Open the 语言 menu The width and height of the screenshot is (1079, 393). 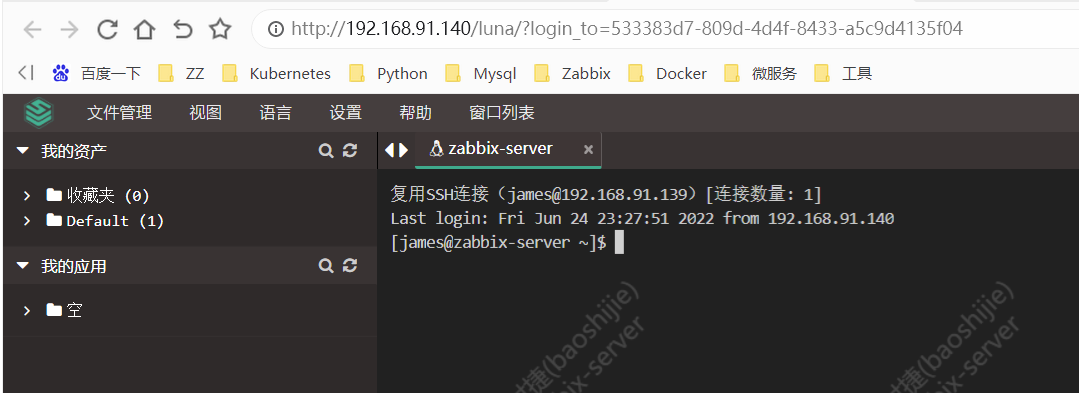(276, 113)
